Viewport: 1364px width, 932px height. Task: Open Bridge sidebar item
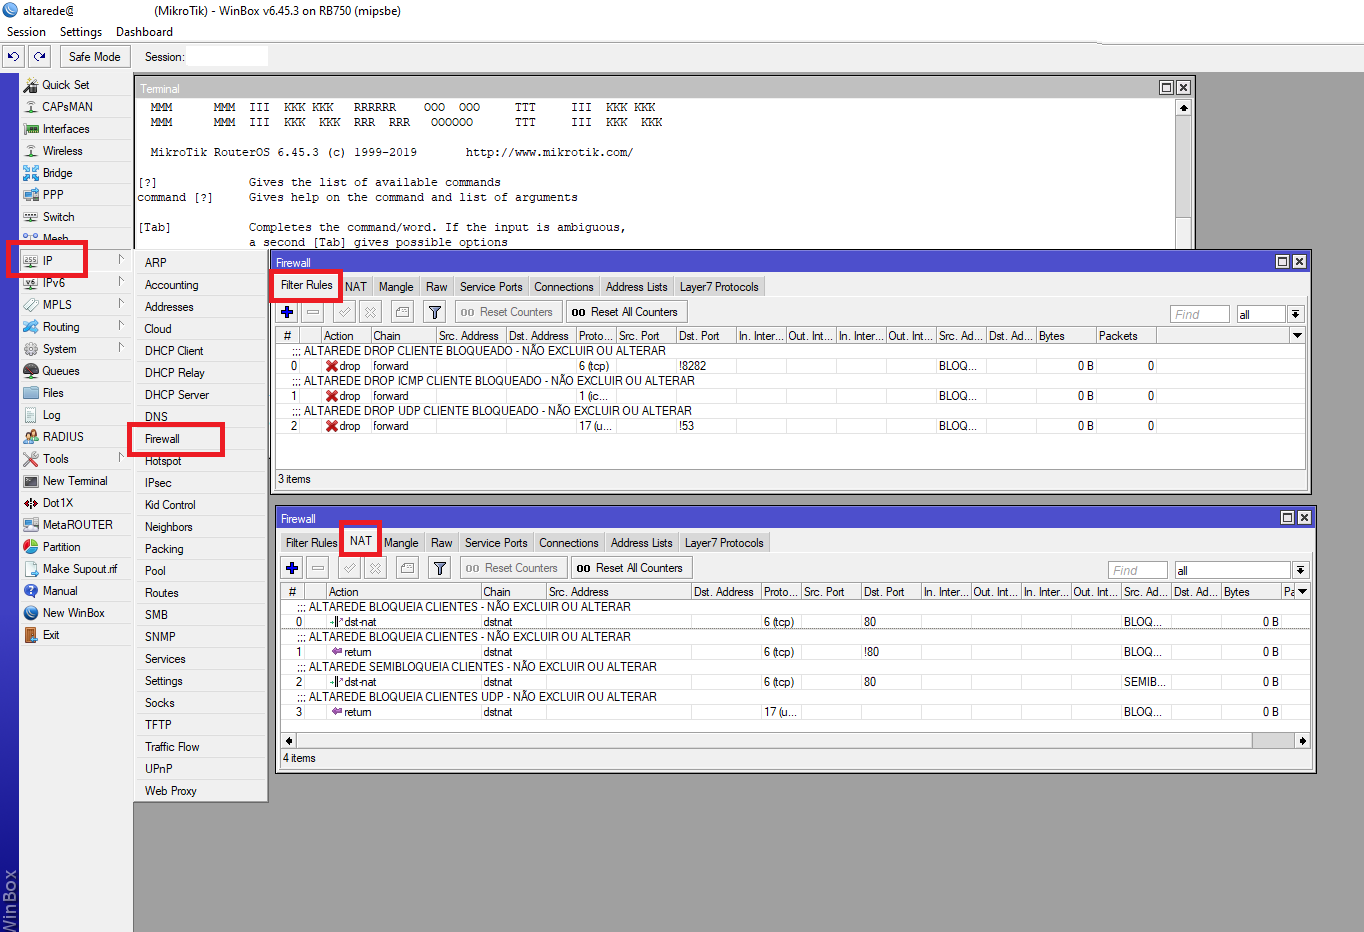point(57,173)
